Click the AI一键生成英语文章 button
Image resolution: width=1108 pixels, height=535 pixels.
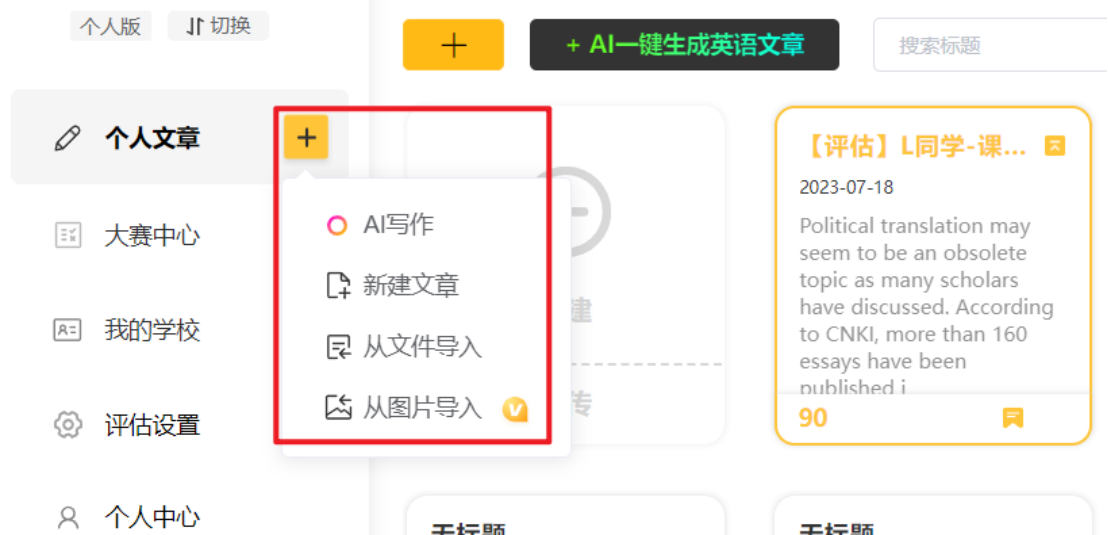click(x=685, y=45)
